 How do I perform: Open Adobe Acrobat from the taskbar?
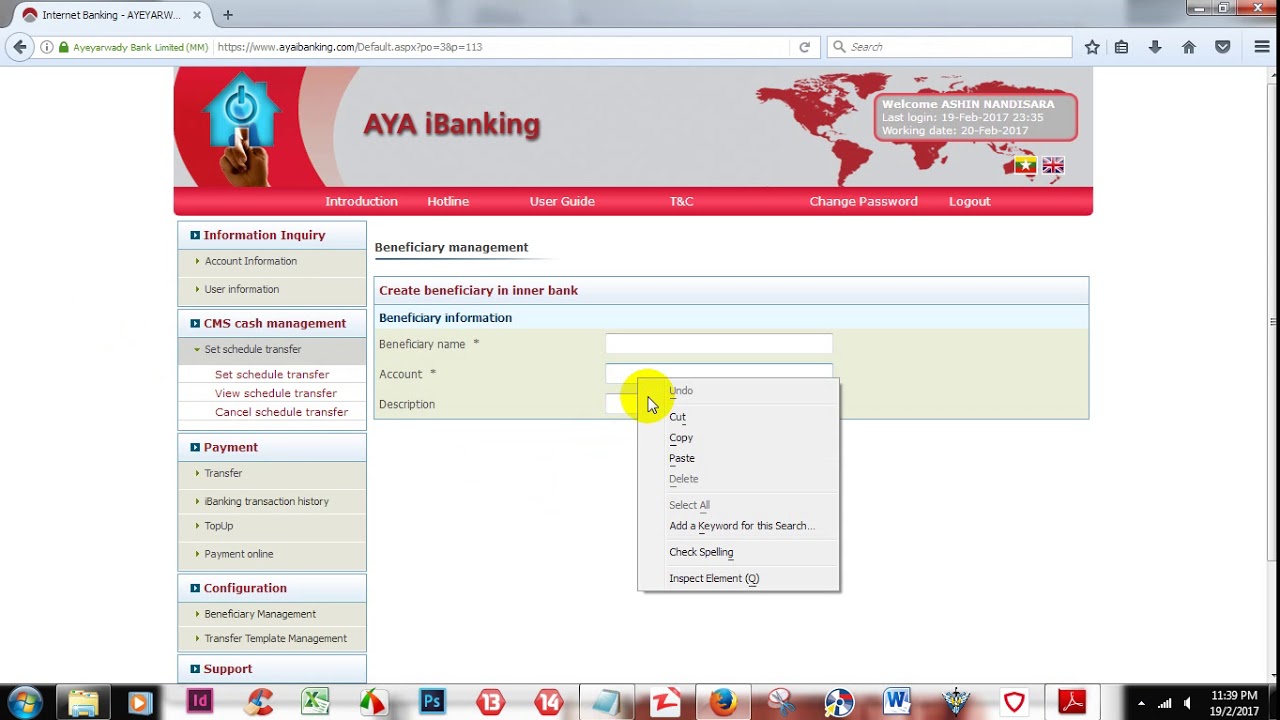pyautogui.click(x=1072, y=702)
